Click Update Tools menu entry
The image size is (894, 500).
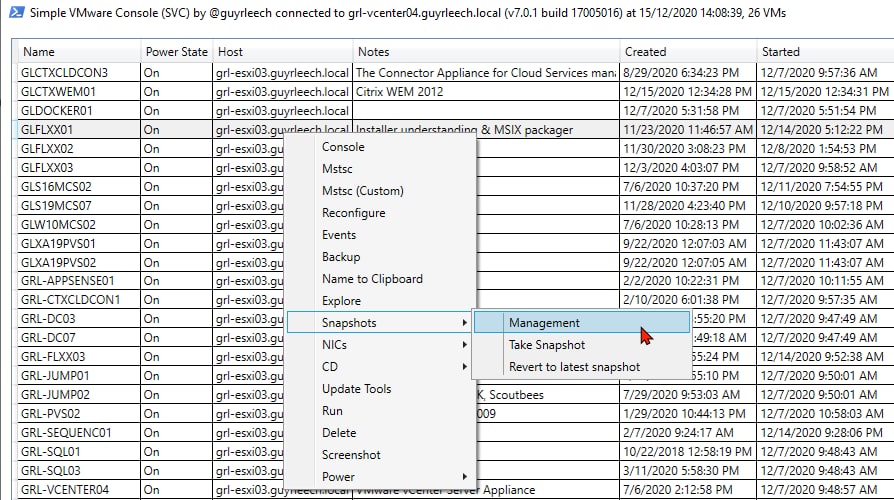pyautogui.click(x=356, y=389)
